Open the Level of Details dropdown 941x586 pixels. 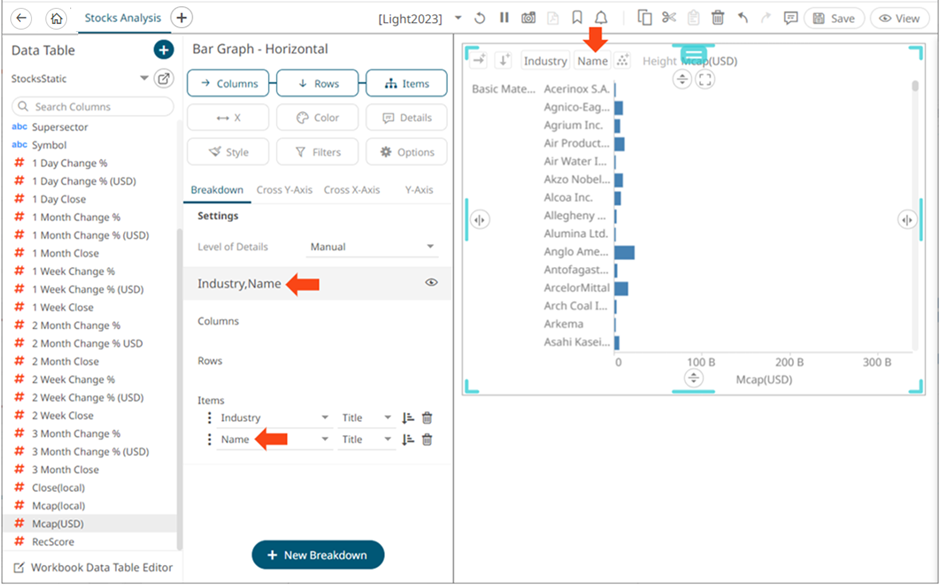pyautogui.click(x=372, y=247)
